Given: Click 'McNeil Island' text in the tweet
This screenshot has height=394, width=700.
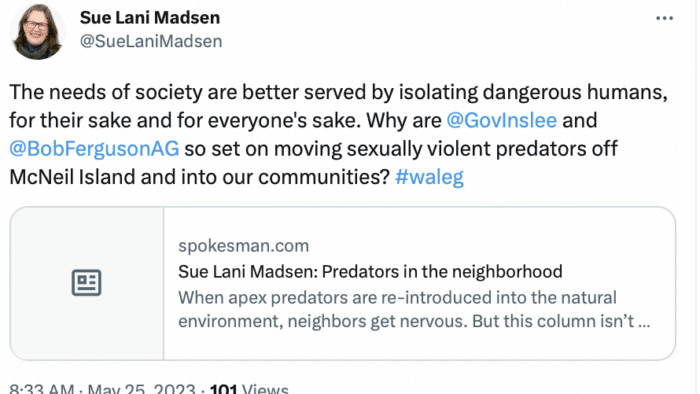Looking at the screenshot, I should click(72, 177).
